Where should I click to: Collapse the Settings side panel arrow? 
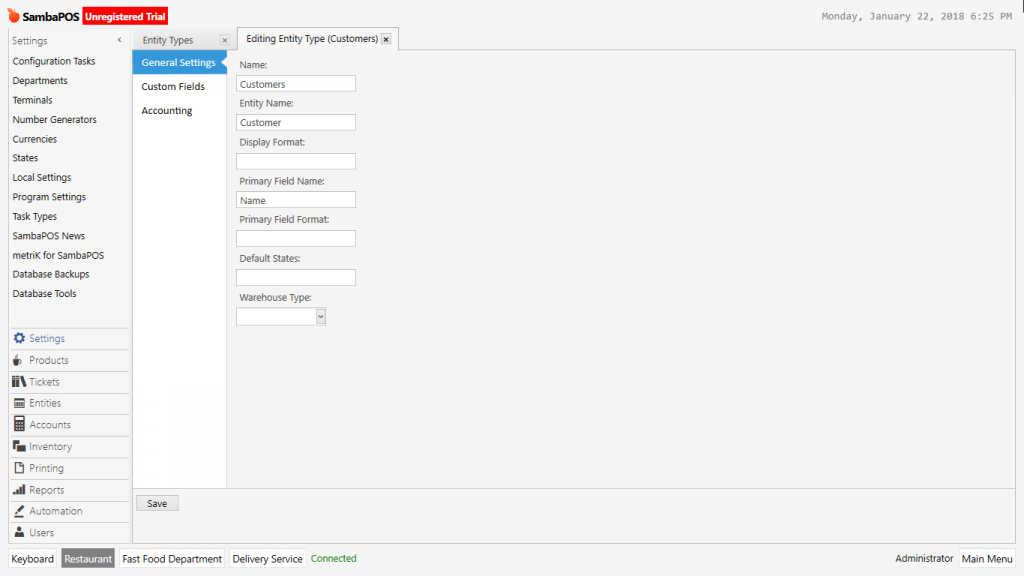[x=120, y=40]
